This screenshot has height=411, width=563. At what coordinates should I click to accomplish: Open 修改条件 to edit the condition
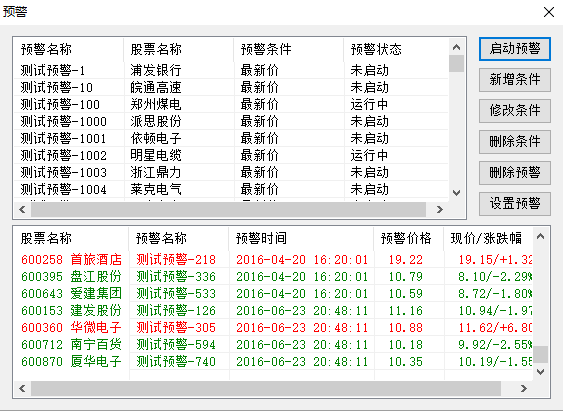(x=515, y=111)
